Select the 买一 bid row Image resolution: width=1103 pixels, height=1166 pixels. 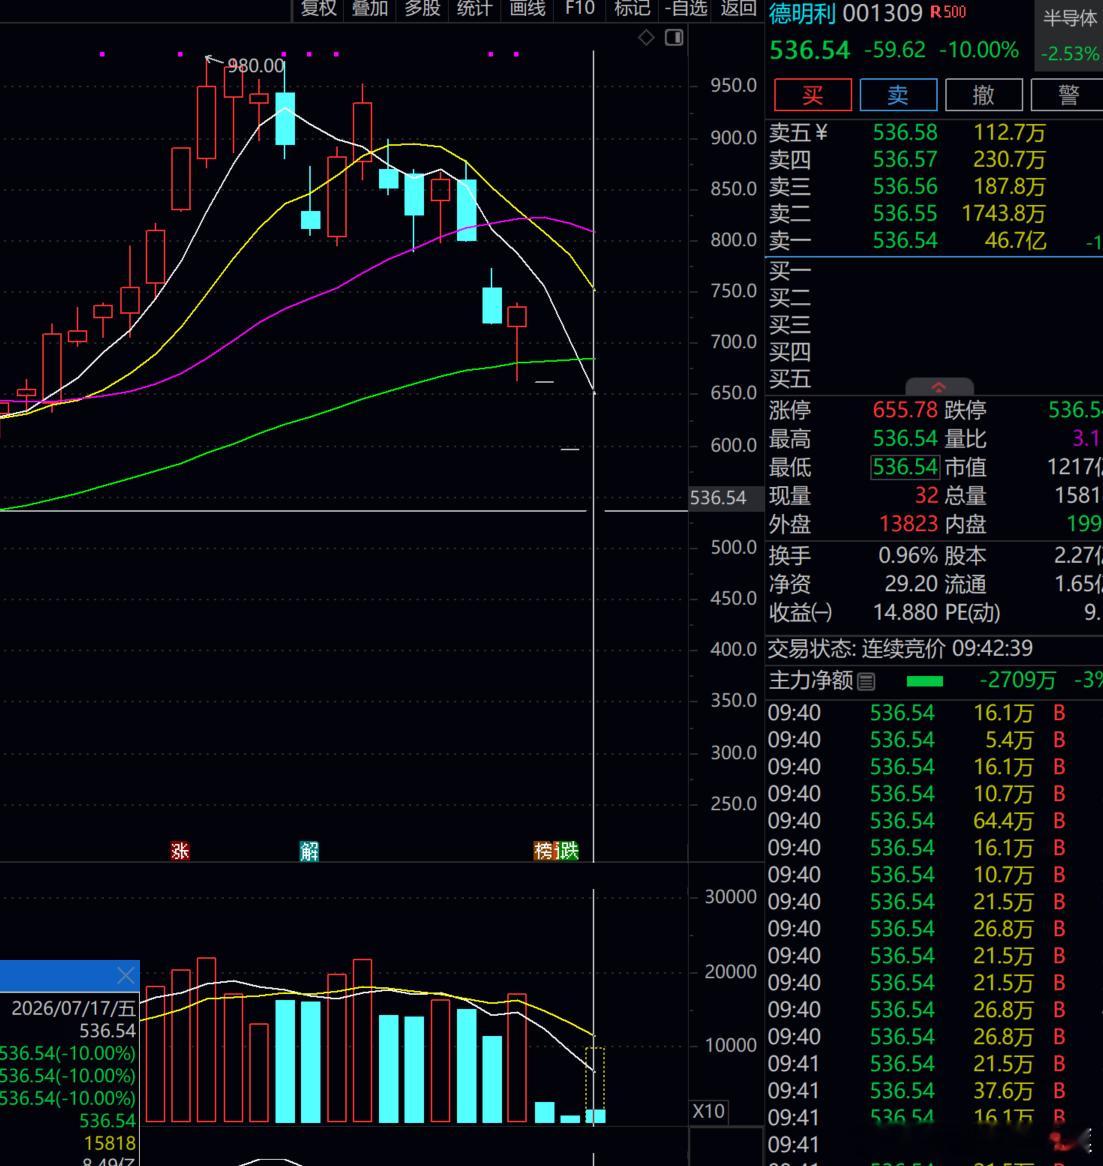933,271
